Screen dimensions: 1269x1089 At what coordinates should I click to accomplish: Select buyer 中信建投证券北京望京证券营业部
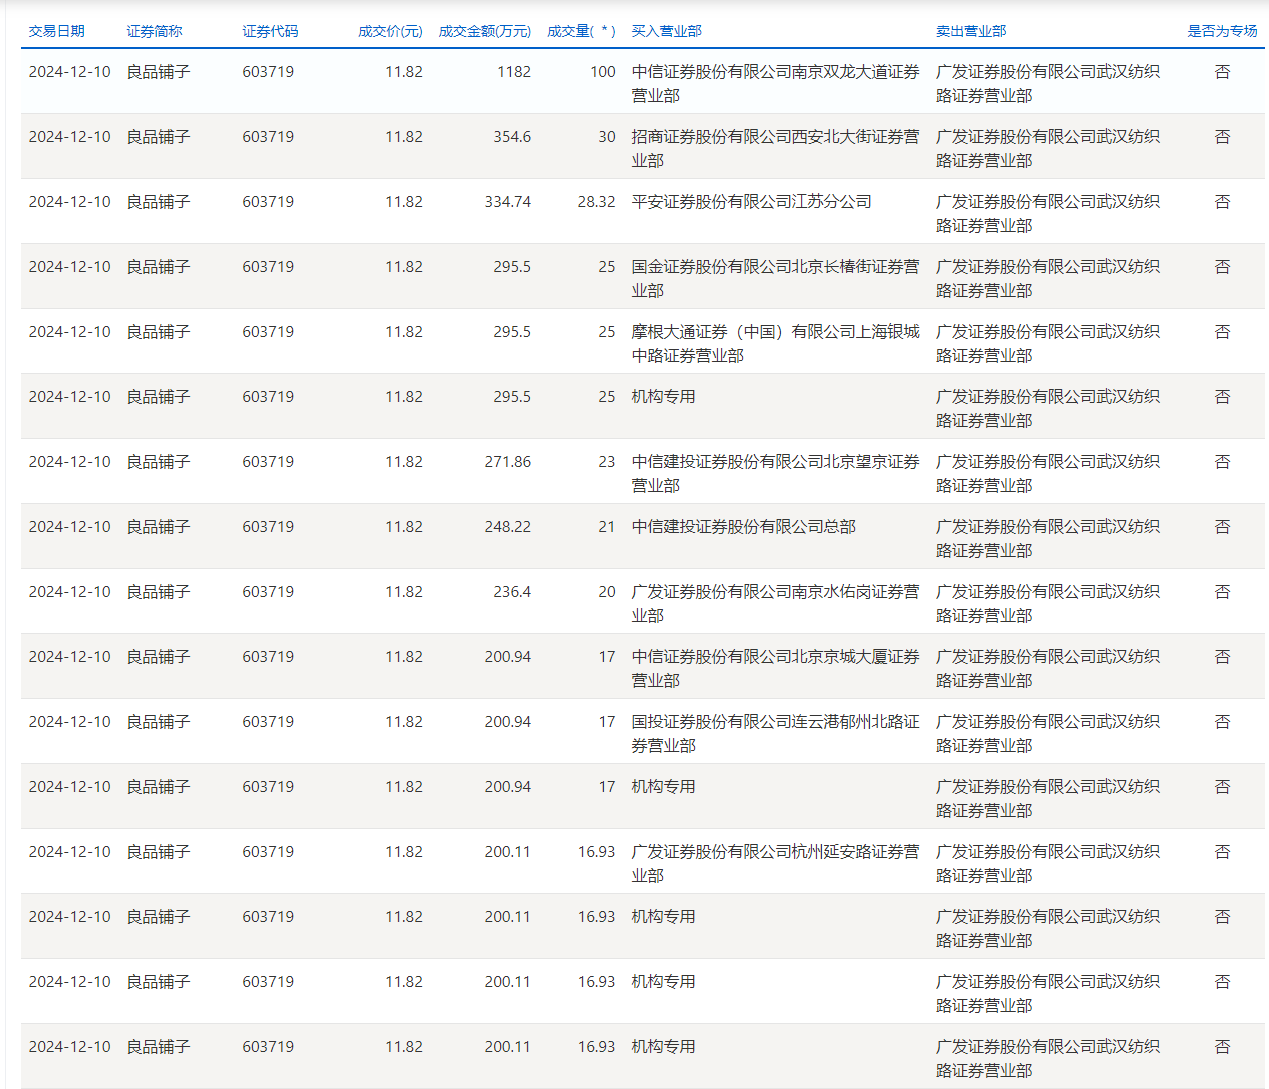[775, 474]
